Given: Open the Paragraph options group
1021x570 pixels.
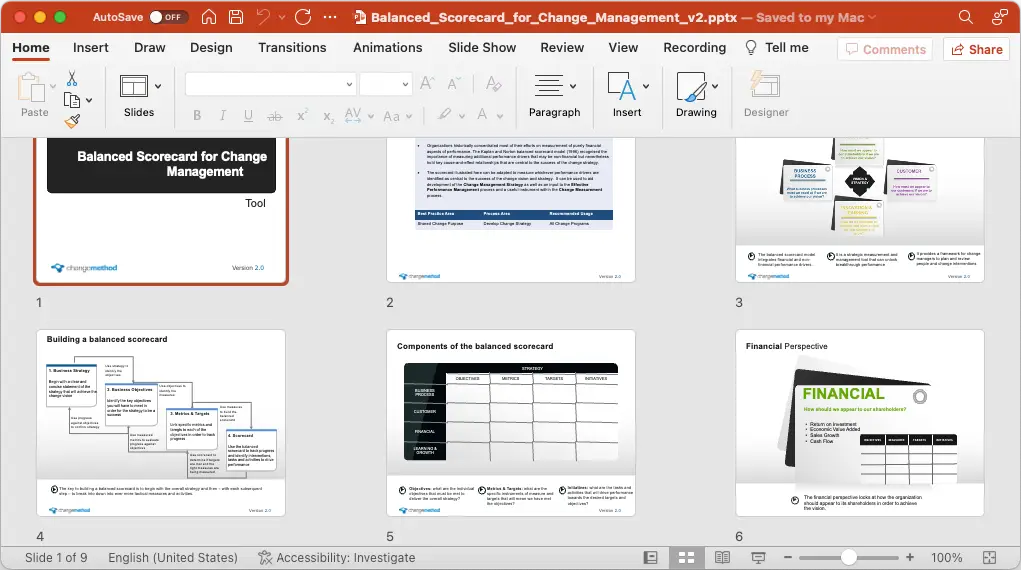Looking at the screenshot, I should coord(555,94).
